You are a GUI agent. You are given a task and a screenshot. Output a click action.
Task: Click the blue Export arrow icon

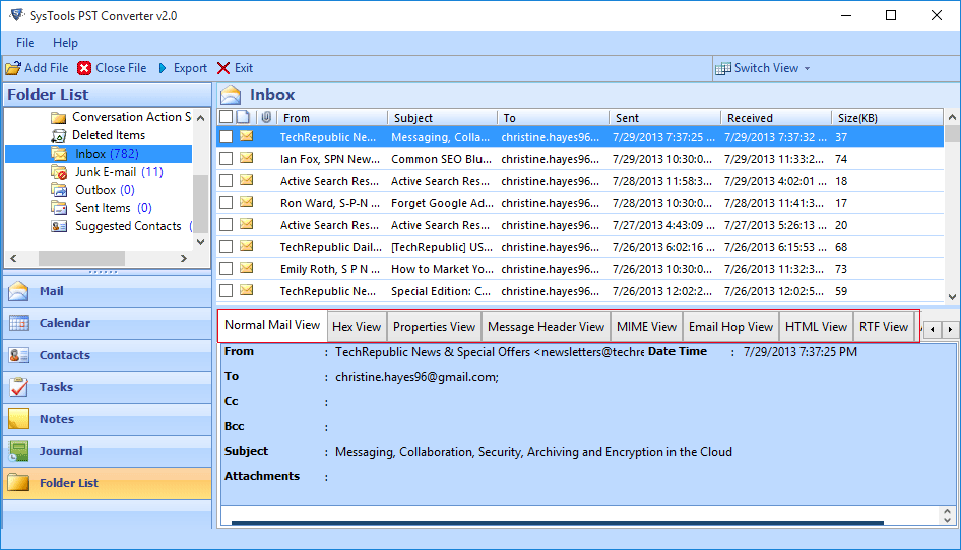[162, 68]
